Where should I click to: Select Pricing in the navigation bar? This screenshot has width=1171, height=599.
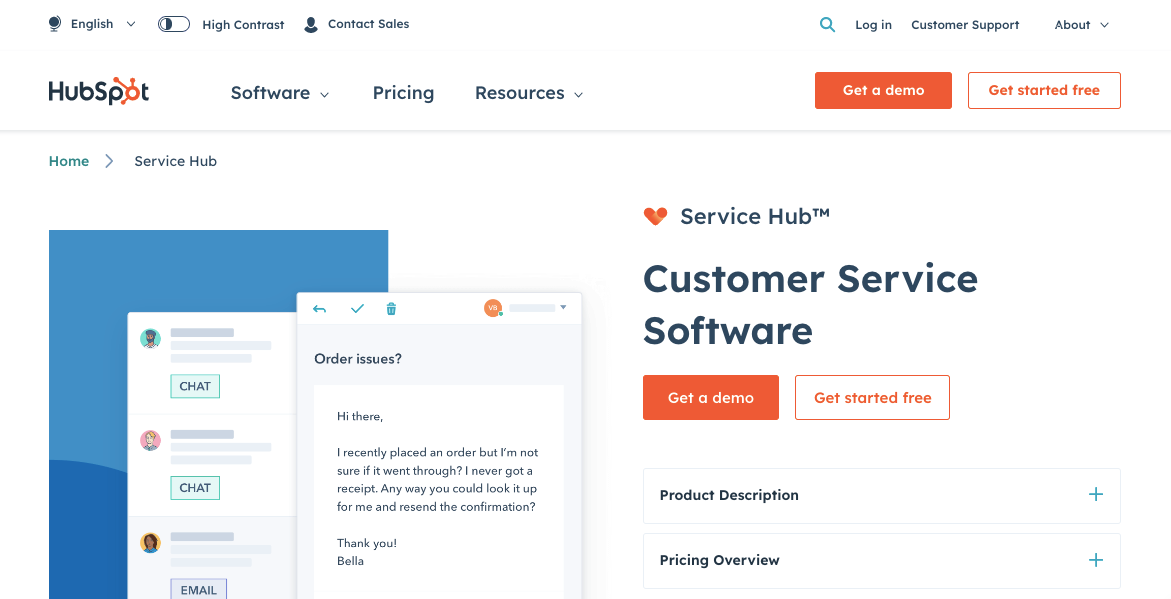(403, 93)
